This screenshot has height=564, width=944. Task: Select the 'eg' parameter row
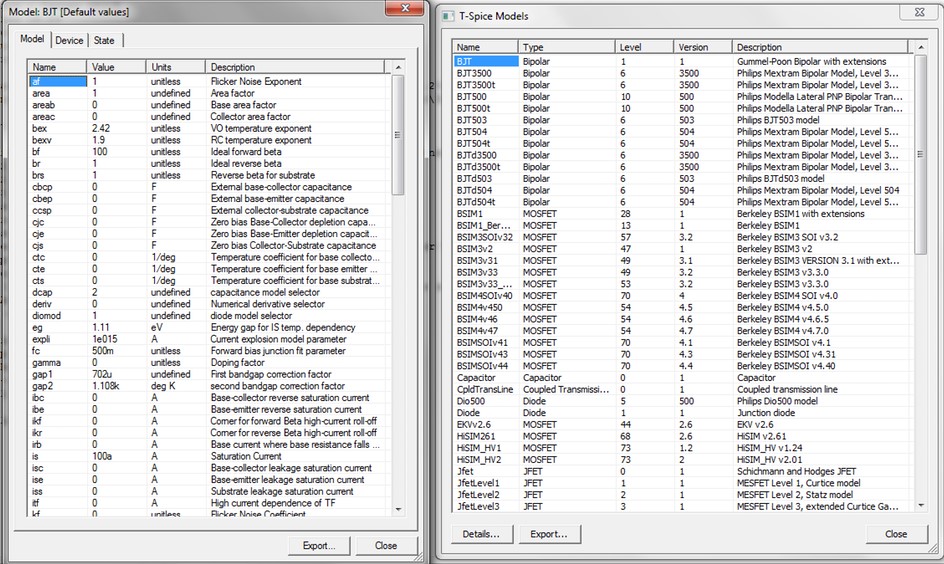click(209, 327)
